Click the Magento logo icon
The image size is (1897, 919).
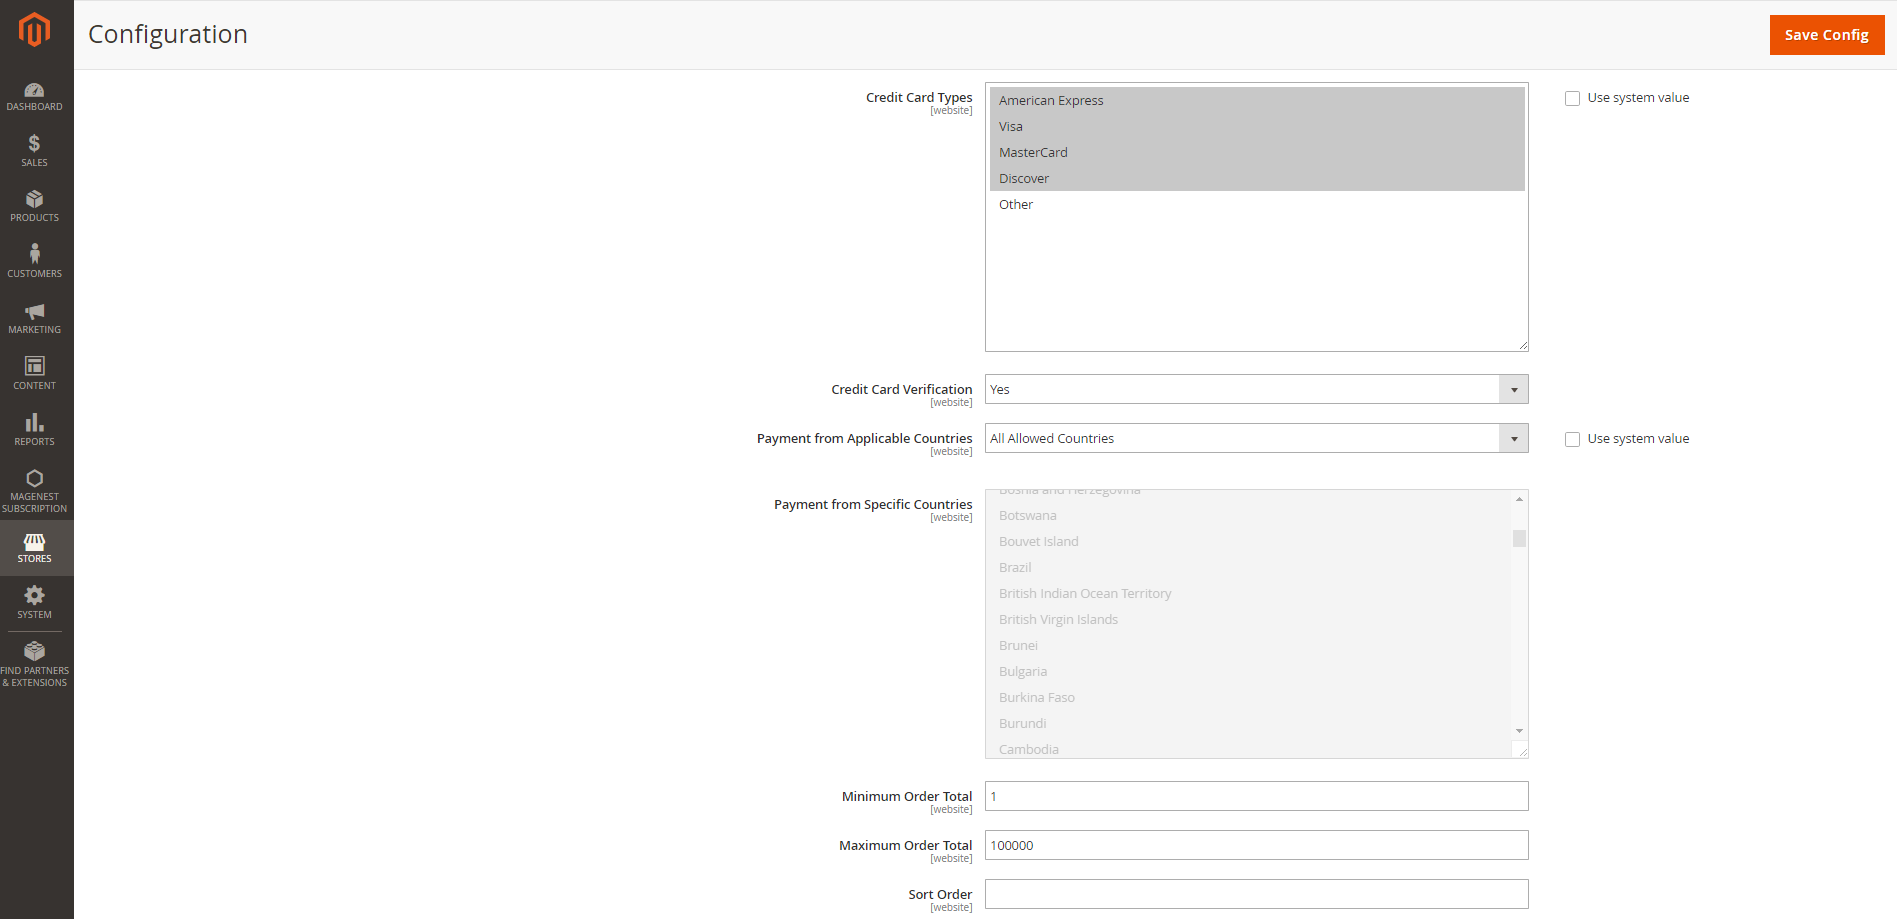point(34,30)
